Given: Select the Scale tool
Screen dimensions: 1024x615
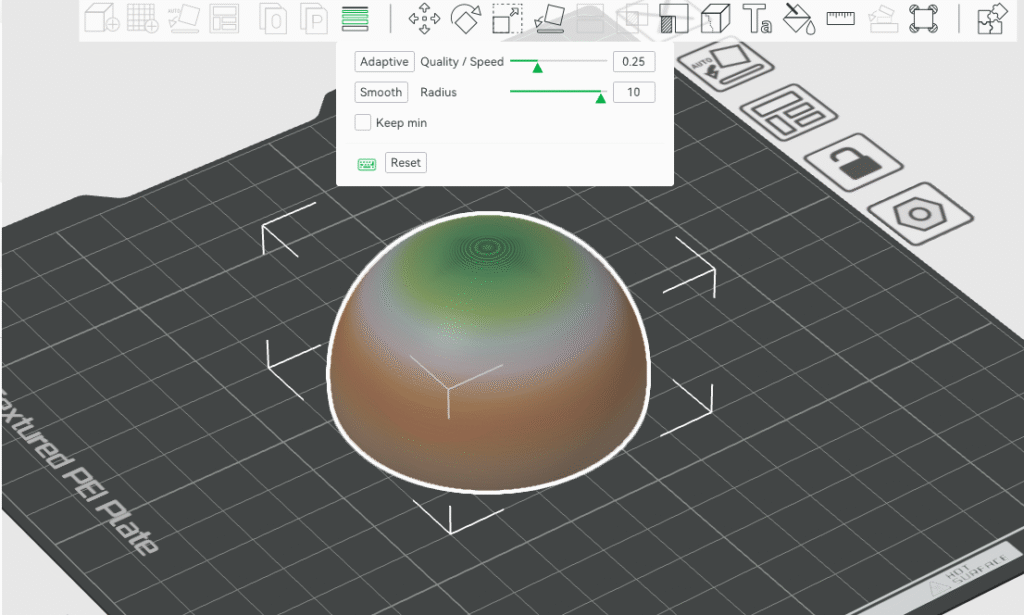Looking at the screenshot, I should coord(507,18).
